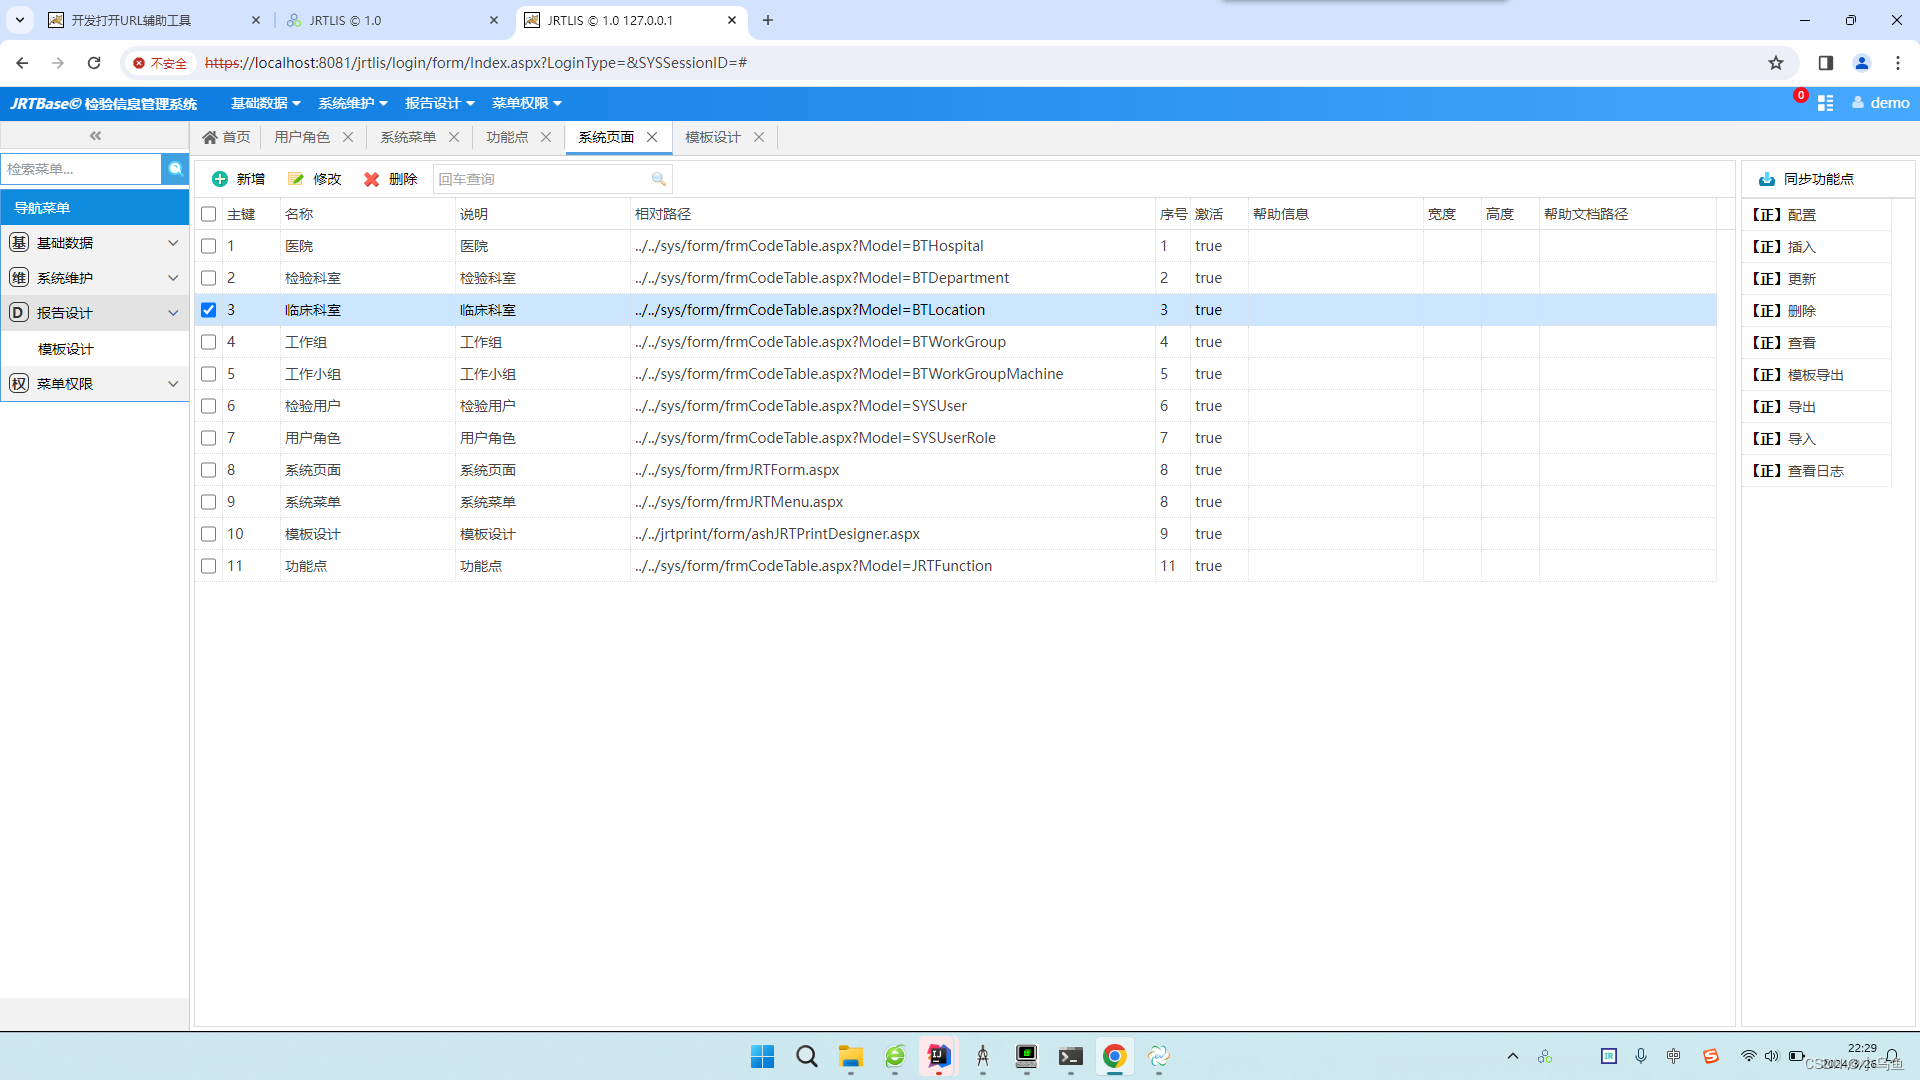Check the row 6 检验用户 checkbox
This screenshot has width=1920, height=1080.
208,406
